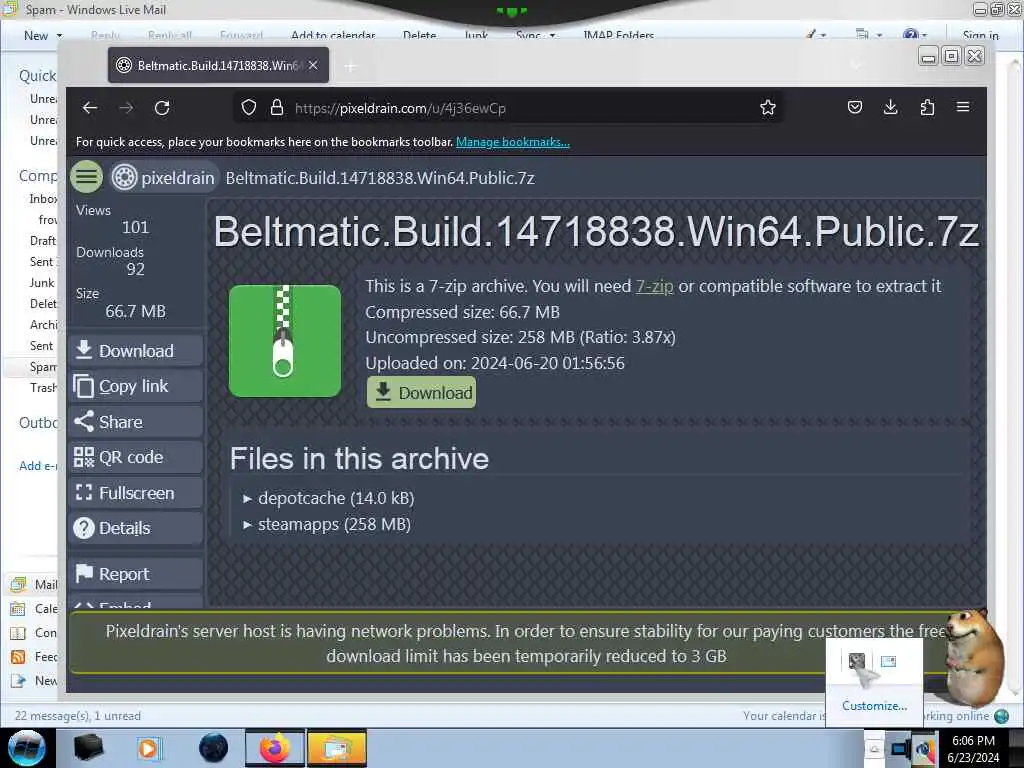Open New dropdown in Windows Live Mail
Viewport: 1024px width, 768px height.
[x=42, y=35]
